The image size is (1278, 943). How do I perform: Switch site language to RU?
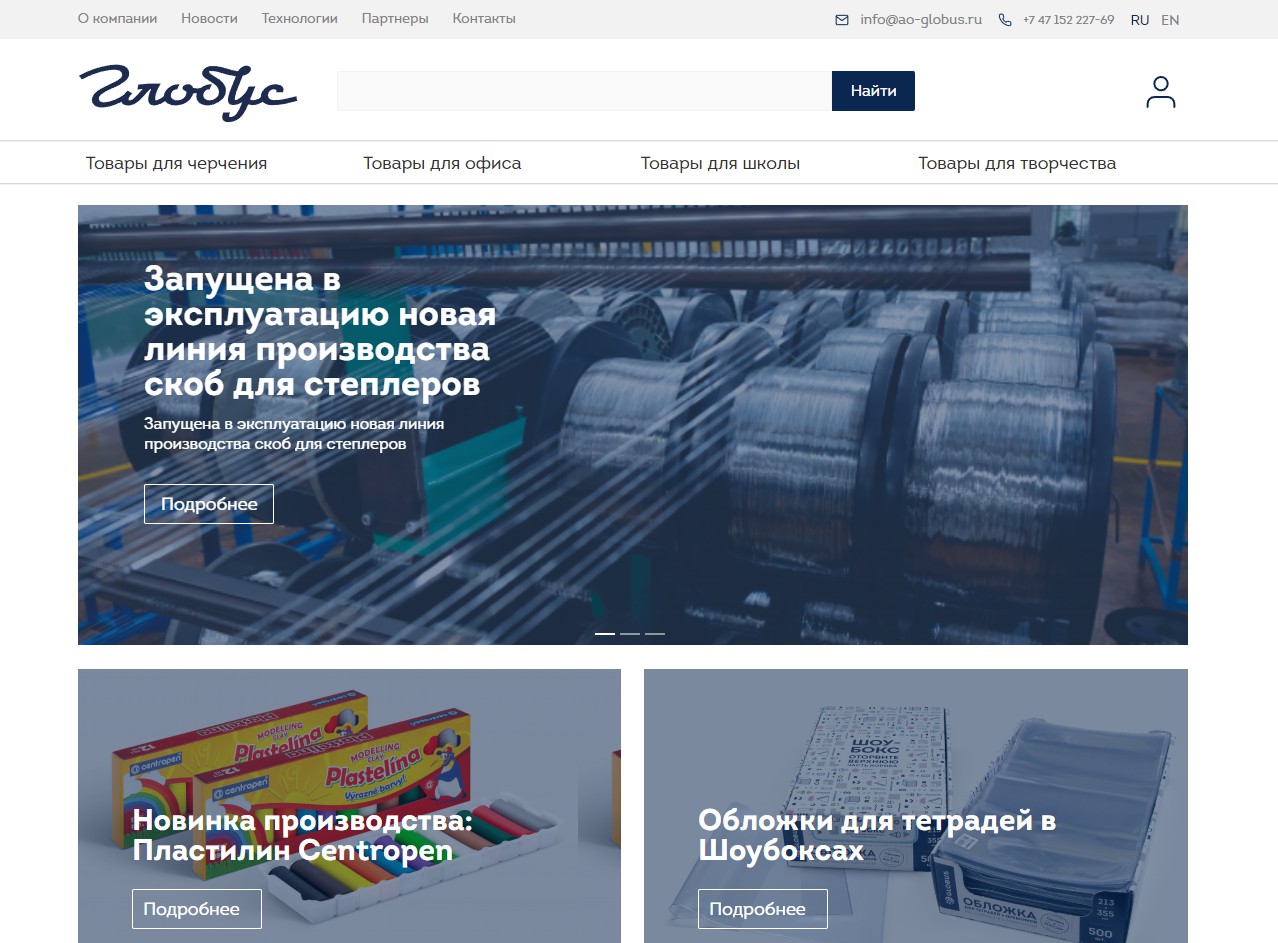point(1140,20)
